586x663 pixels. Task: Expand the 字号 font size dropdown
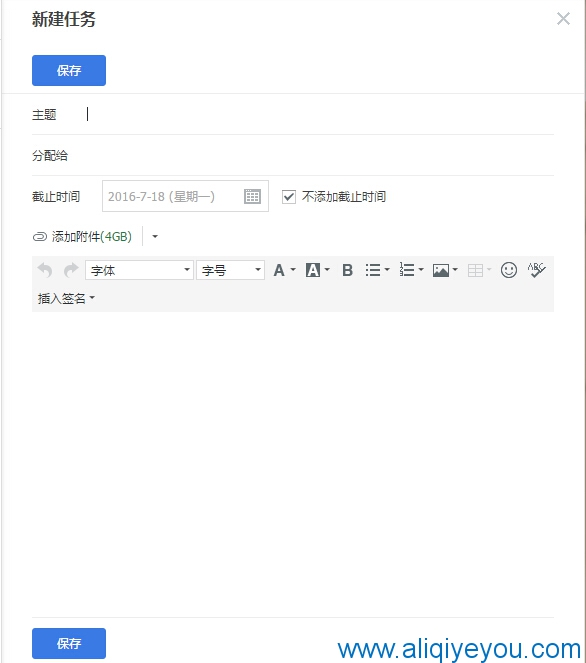tap(230, 270)
